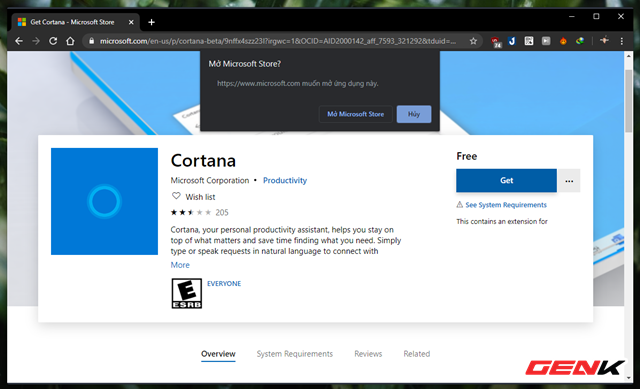Click the Free price label

[x=467, y=156]
